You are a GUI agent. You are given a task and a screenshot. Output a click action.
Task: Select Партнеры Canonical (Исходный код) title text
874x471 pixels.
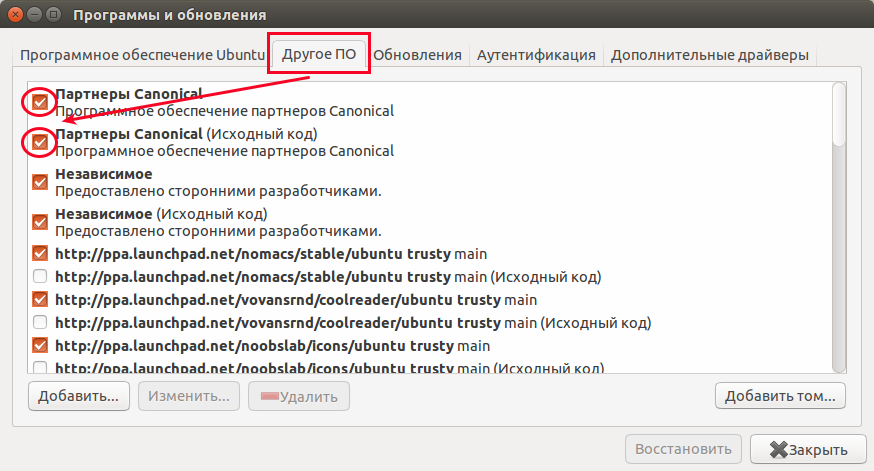point(186,134)
